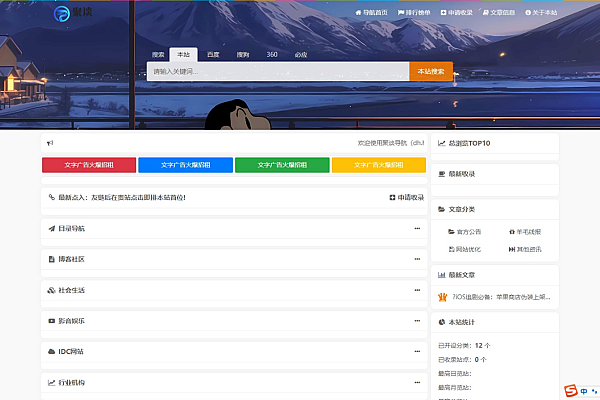Open the 其他资讯 article category
The image size is (600, 400).
point(525,249)
